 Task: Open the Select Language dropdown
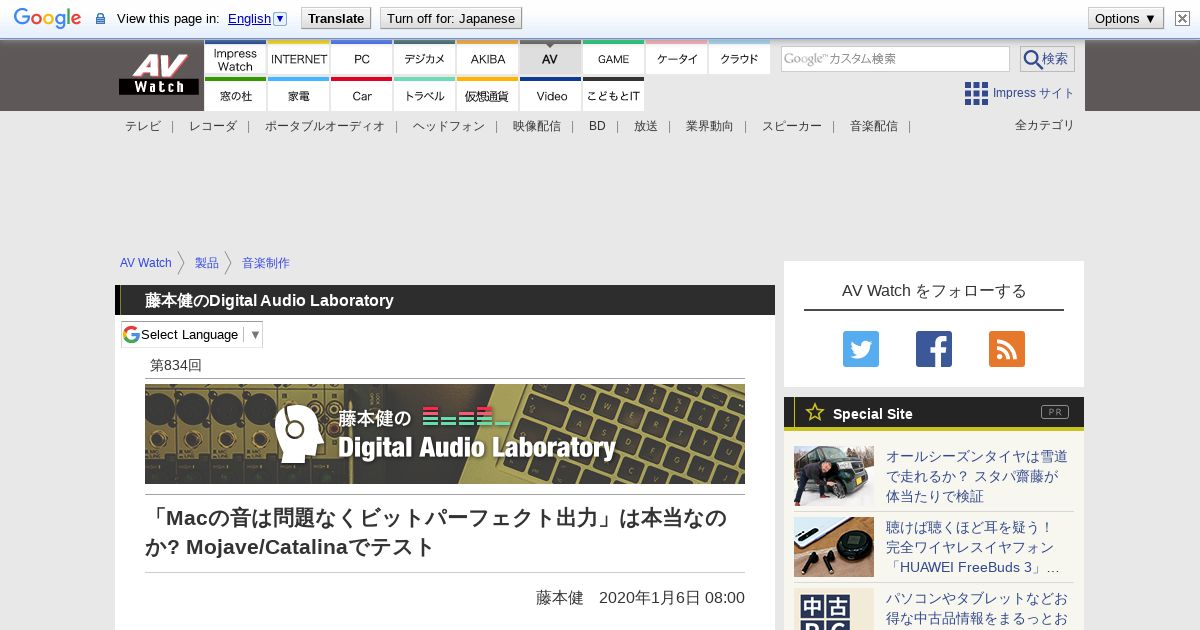point(192,334)
